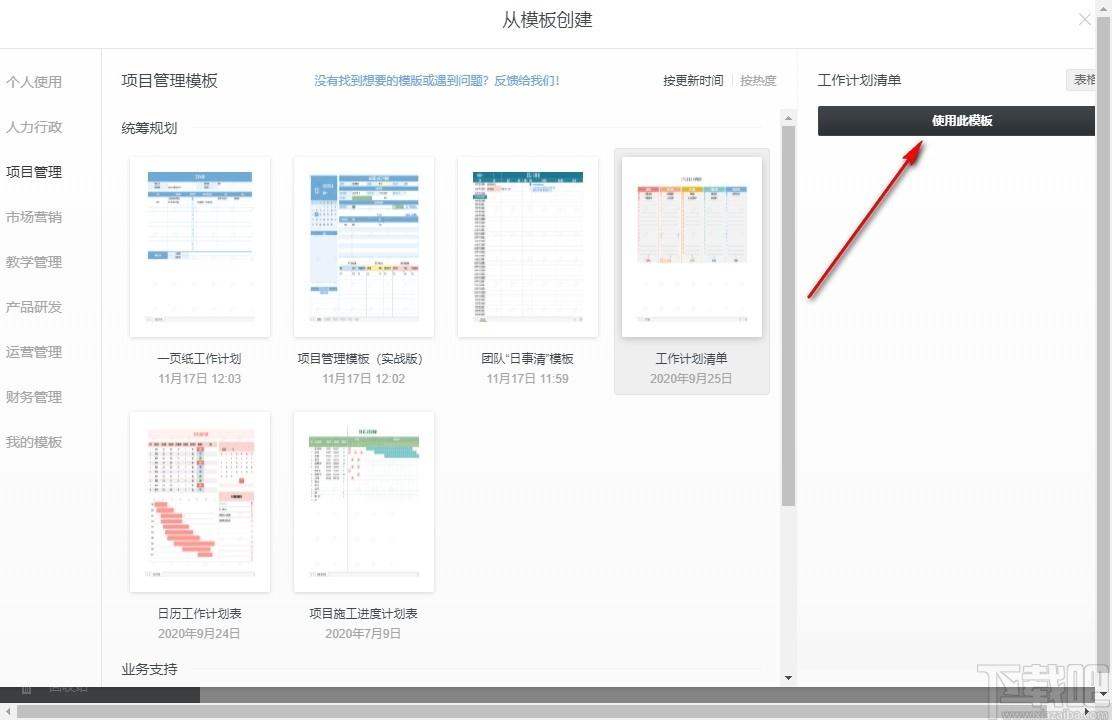Viewport: 1112px width, 720px height.
Task: Open the 财务管理 category
Action: pyautogui.click(x=34, y=397)
